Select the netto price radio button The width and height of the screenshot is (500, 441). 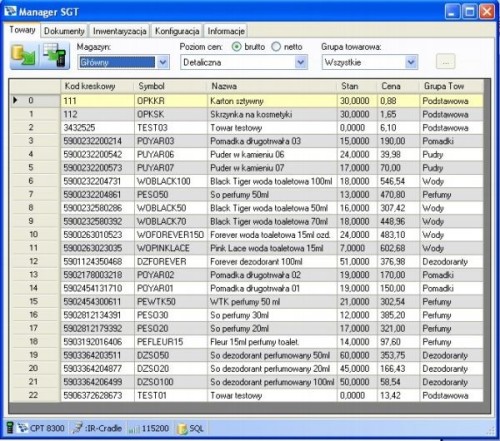(x=276, y=47)
